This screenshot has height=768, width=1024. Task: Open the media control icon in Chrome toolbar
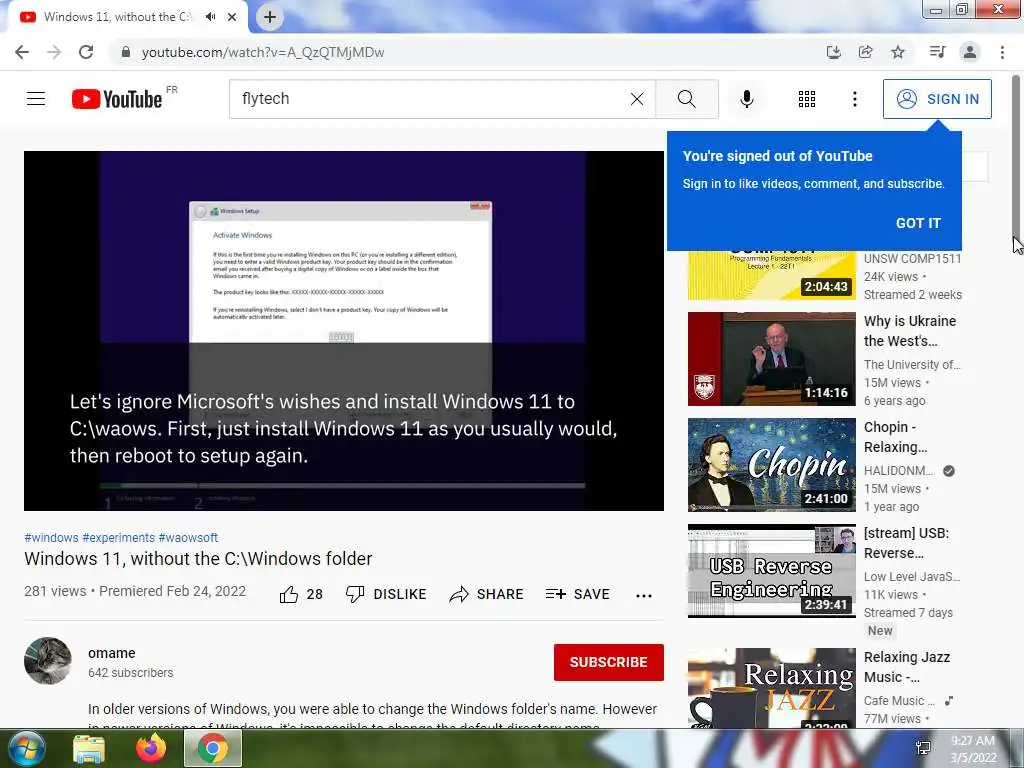(937, 52)
